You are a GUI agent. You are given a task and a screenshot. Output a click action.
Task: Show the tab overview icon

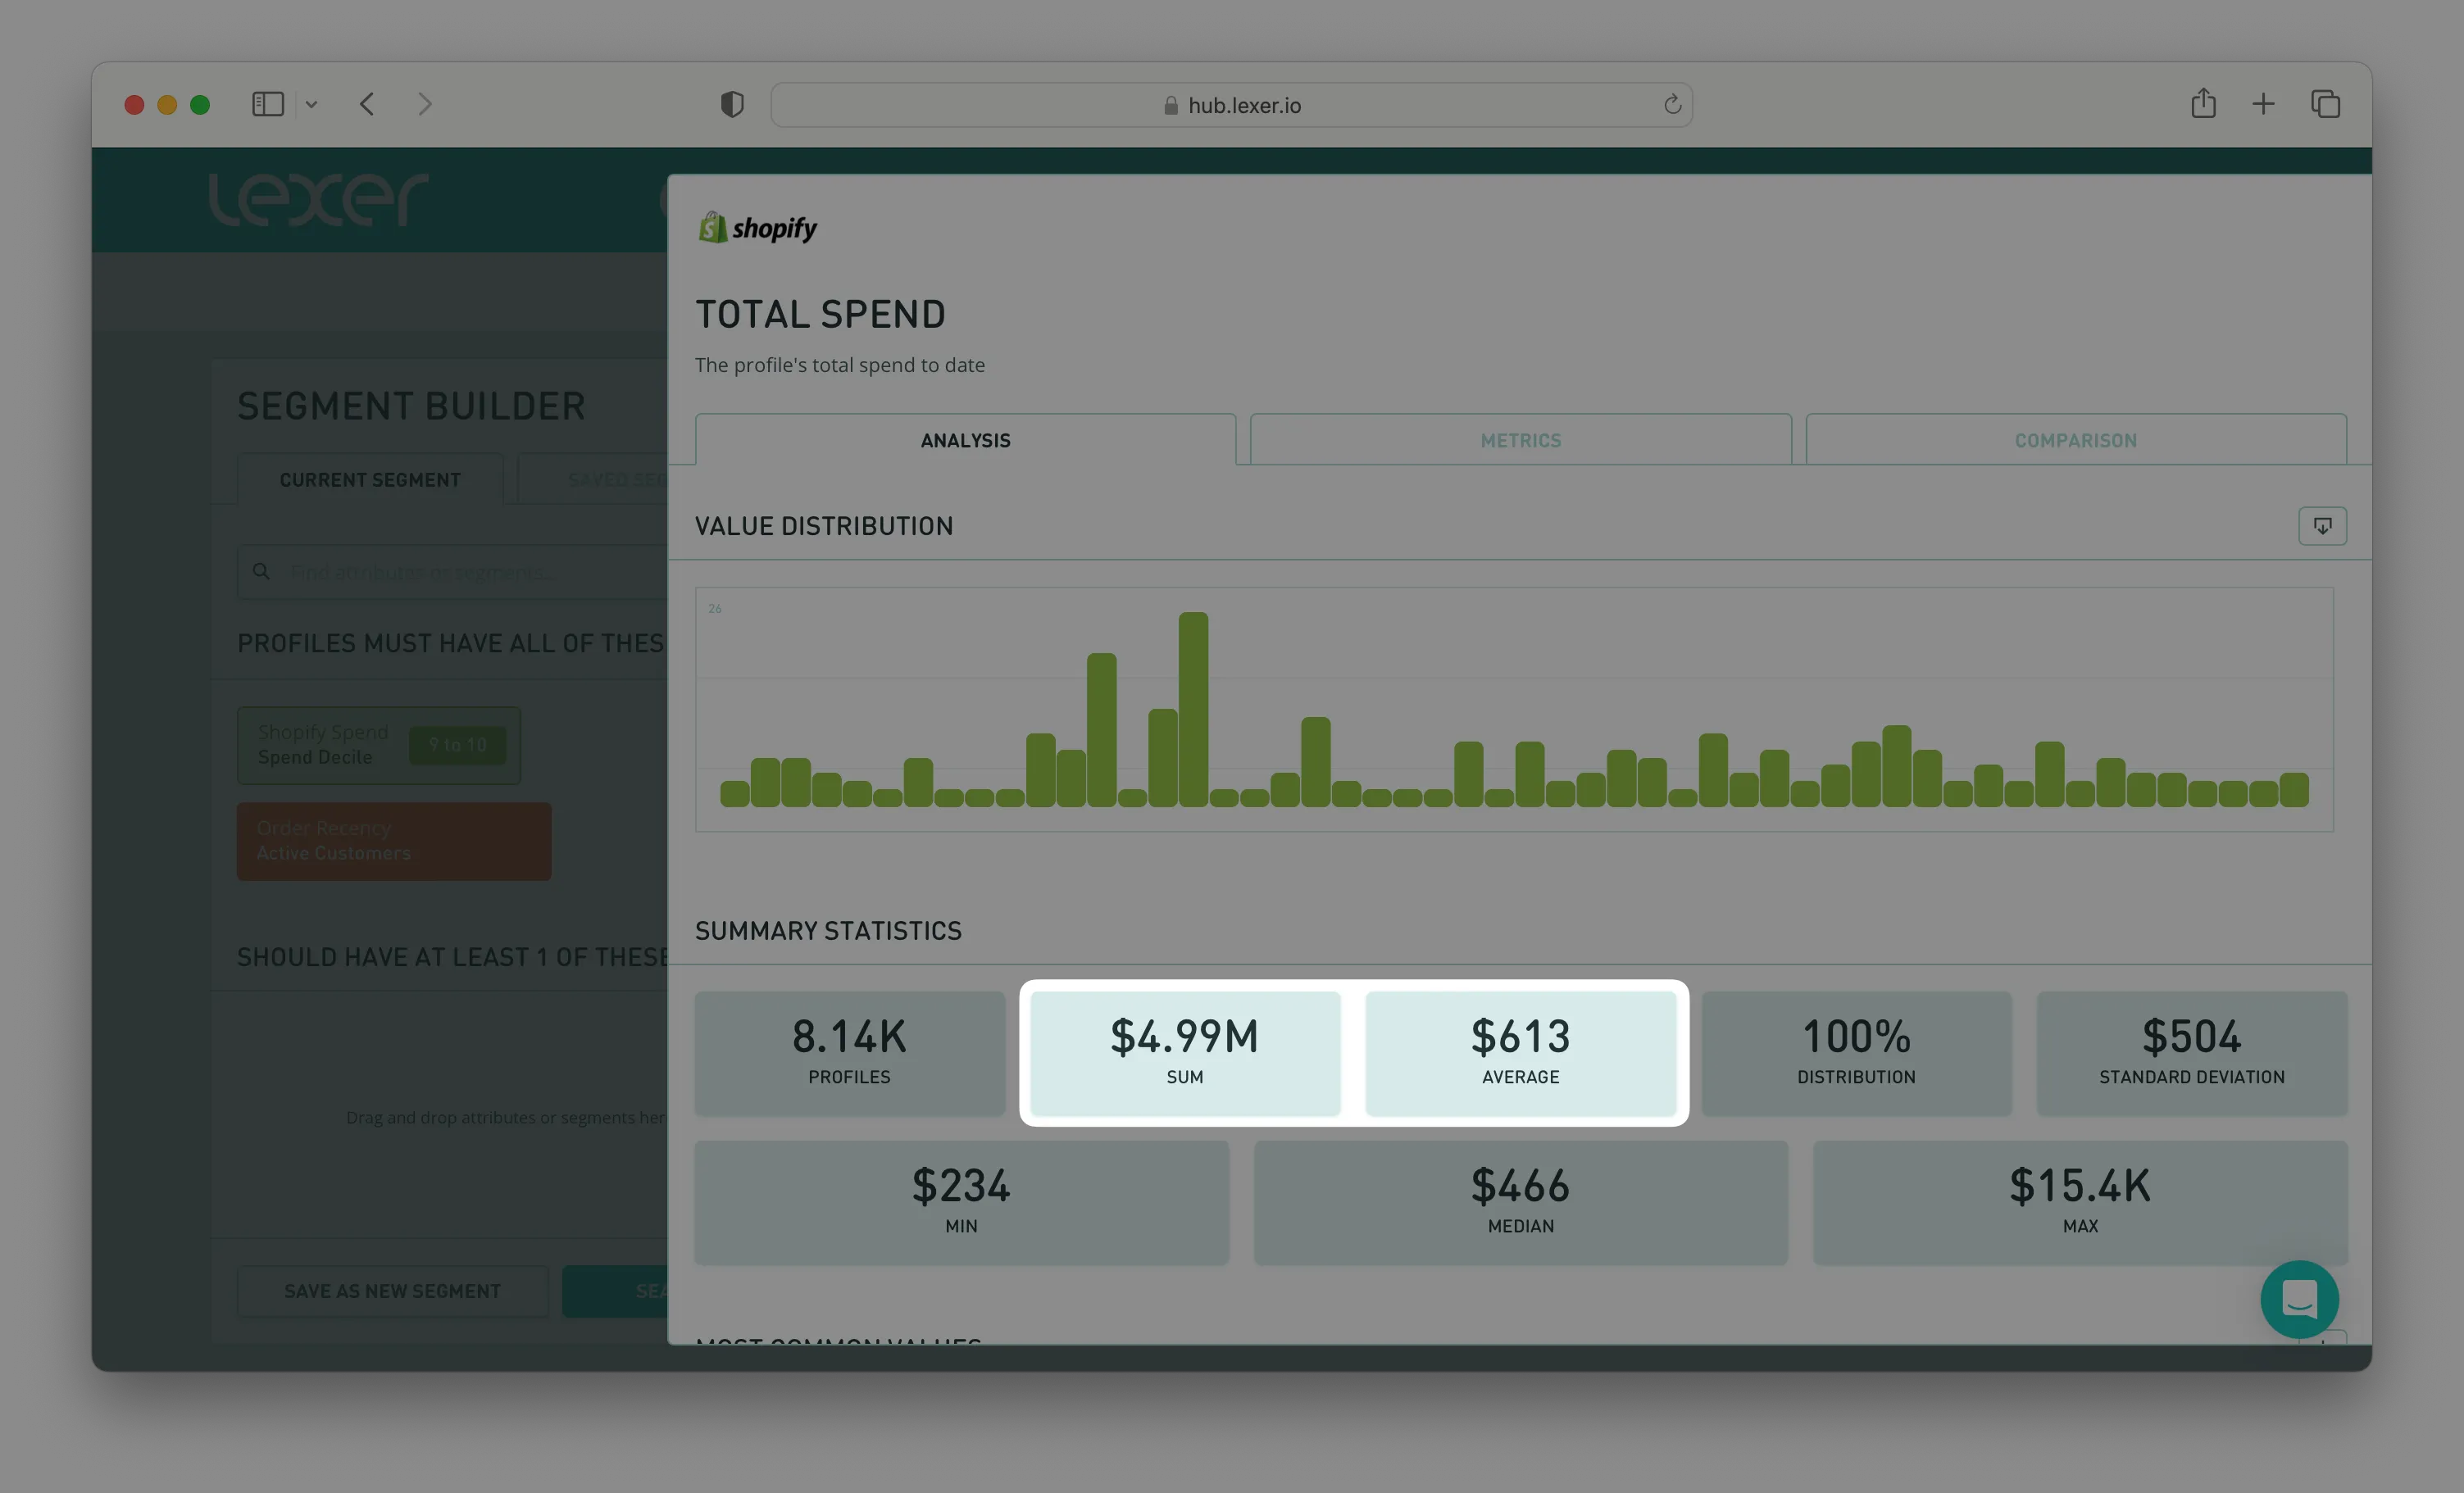[2325, 104]
